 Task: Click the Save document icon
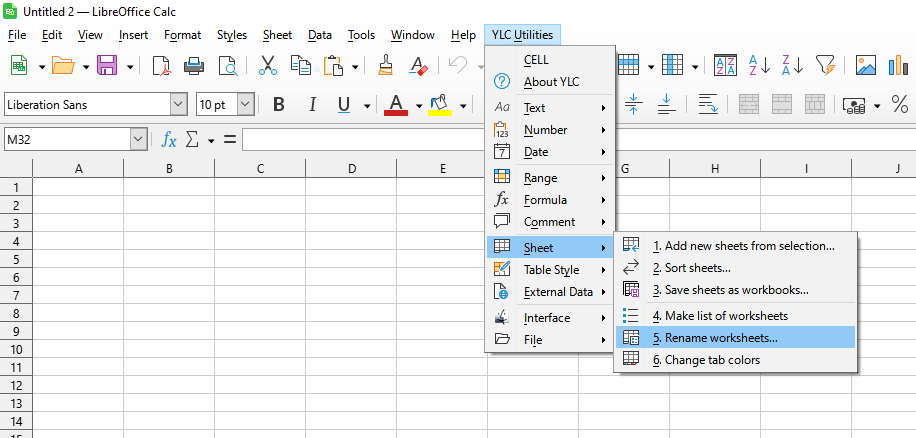[106, 66]
